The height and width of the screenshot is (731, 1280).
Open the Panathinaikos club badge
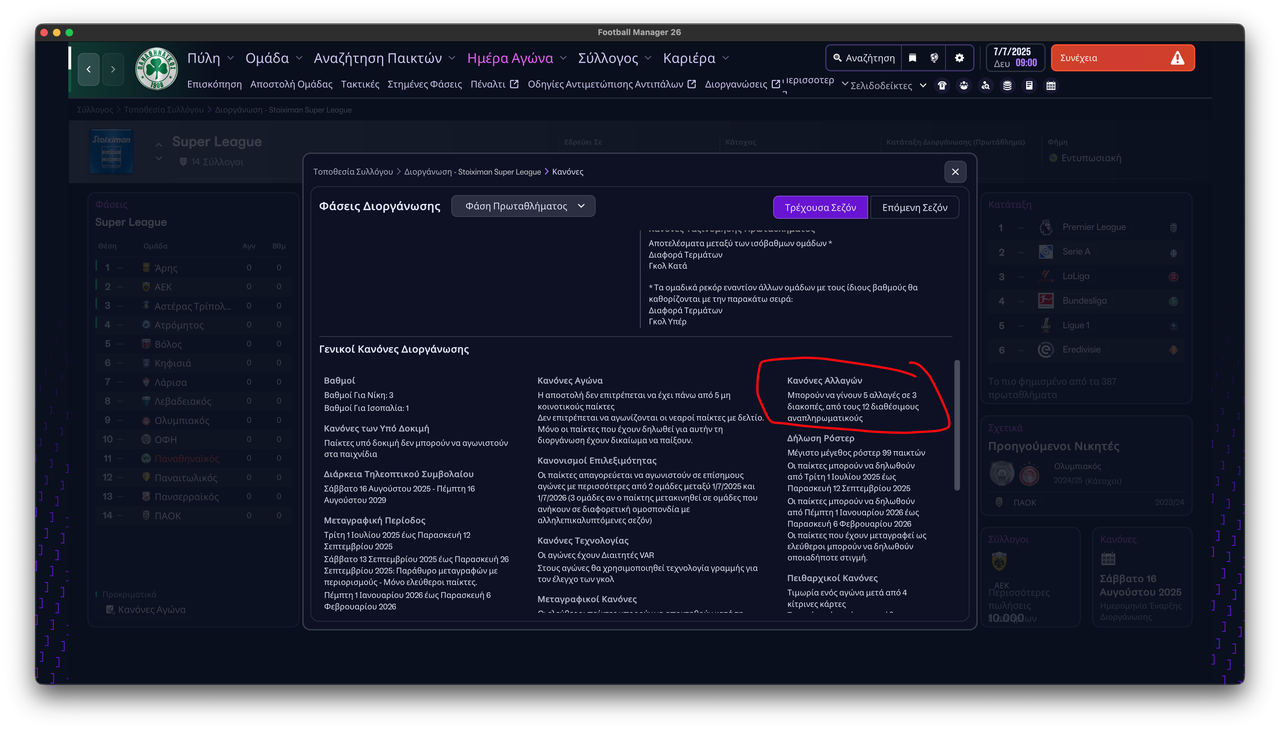point(156,69)
